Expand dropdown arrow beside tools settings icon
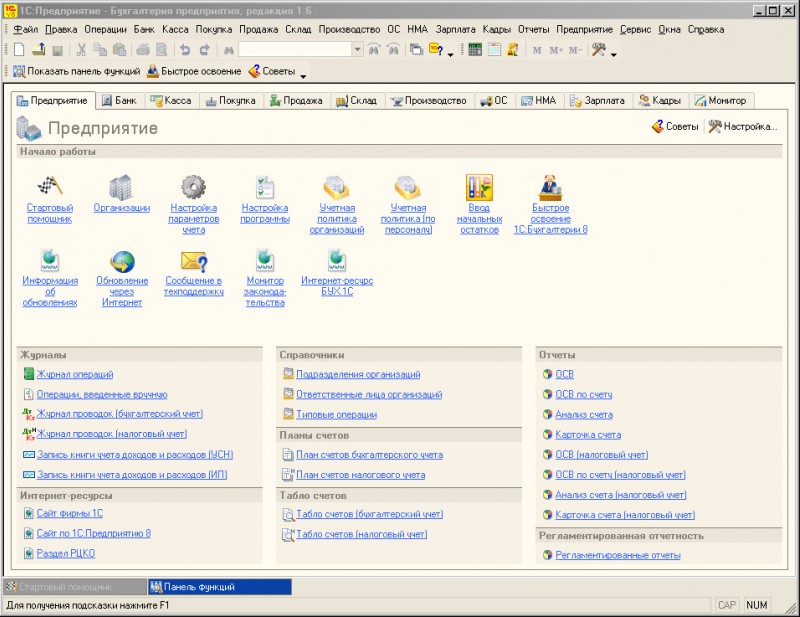 [614, 54]
